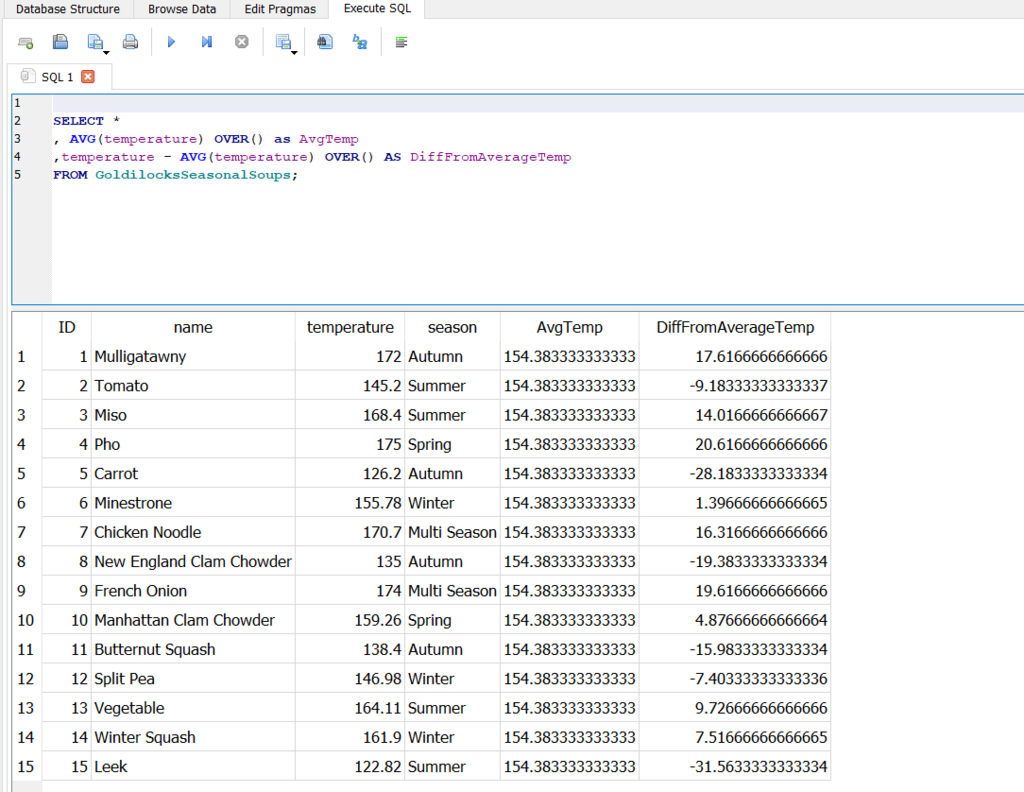Open the Database Structure tab
This screenshot has width=1024, height=792.
pyautogui.click(x=67, y=9)
